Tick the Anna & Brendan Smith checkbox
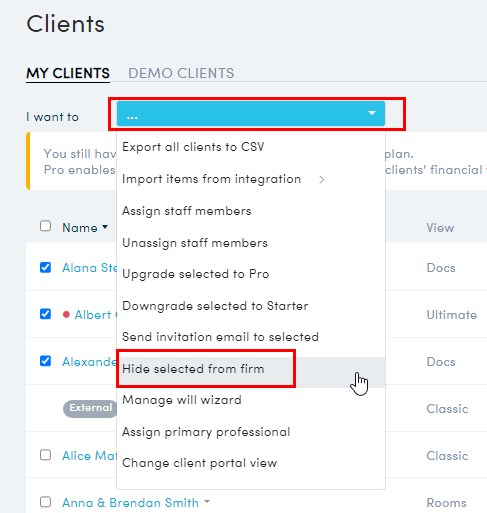Viewport: 487px width, 513px height. [x=45, y=502]
